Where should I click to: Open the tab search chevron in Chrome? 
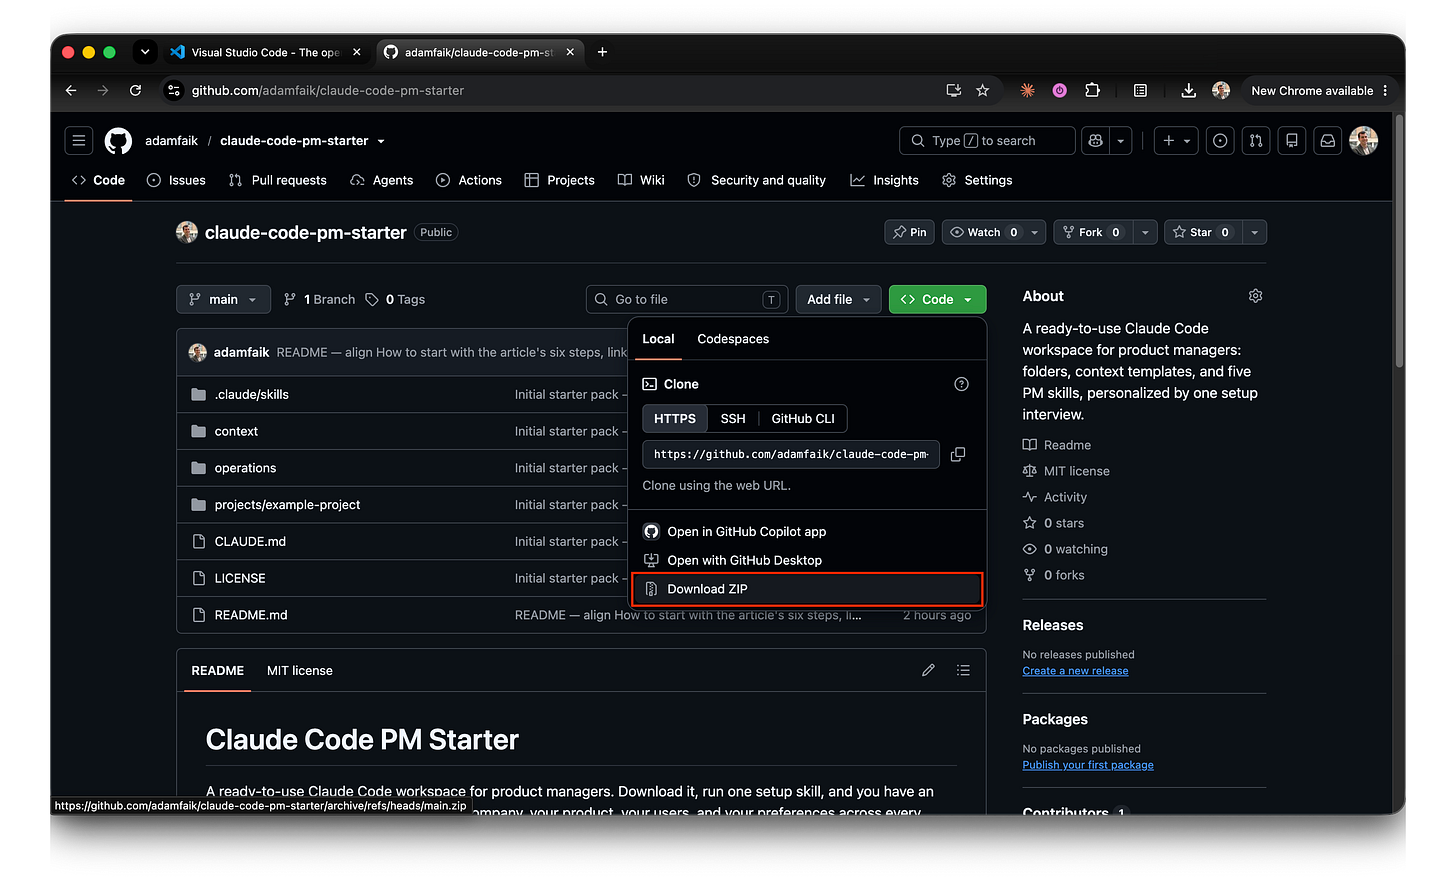145,52
